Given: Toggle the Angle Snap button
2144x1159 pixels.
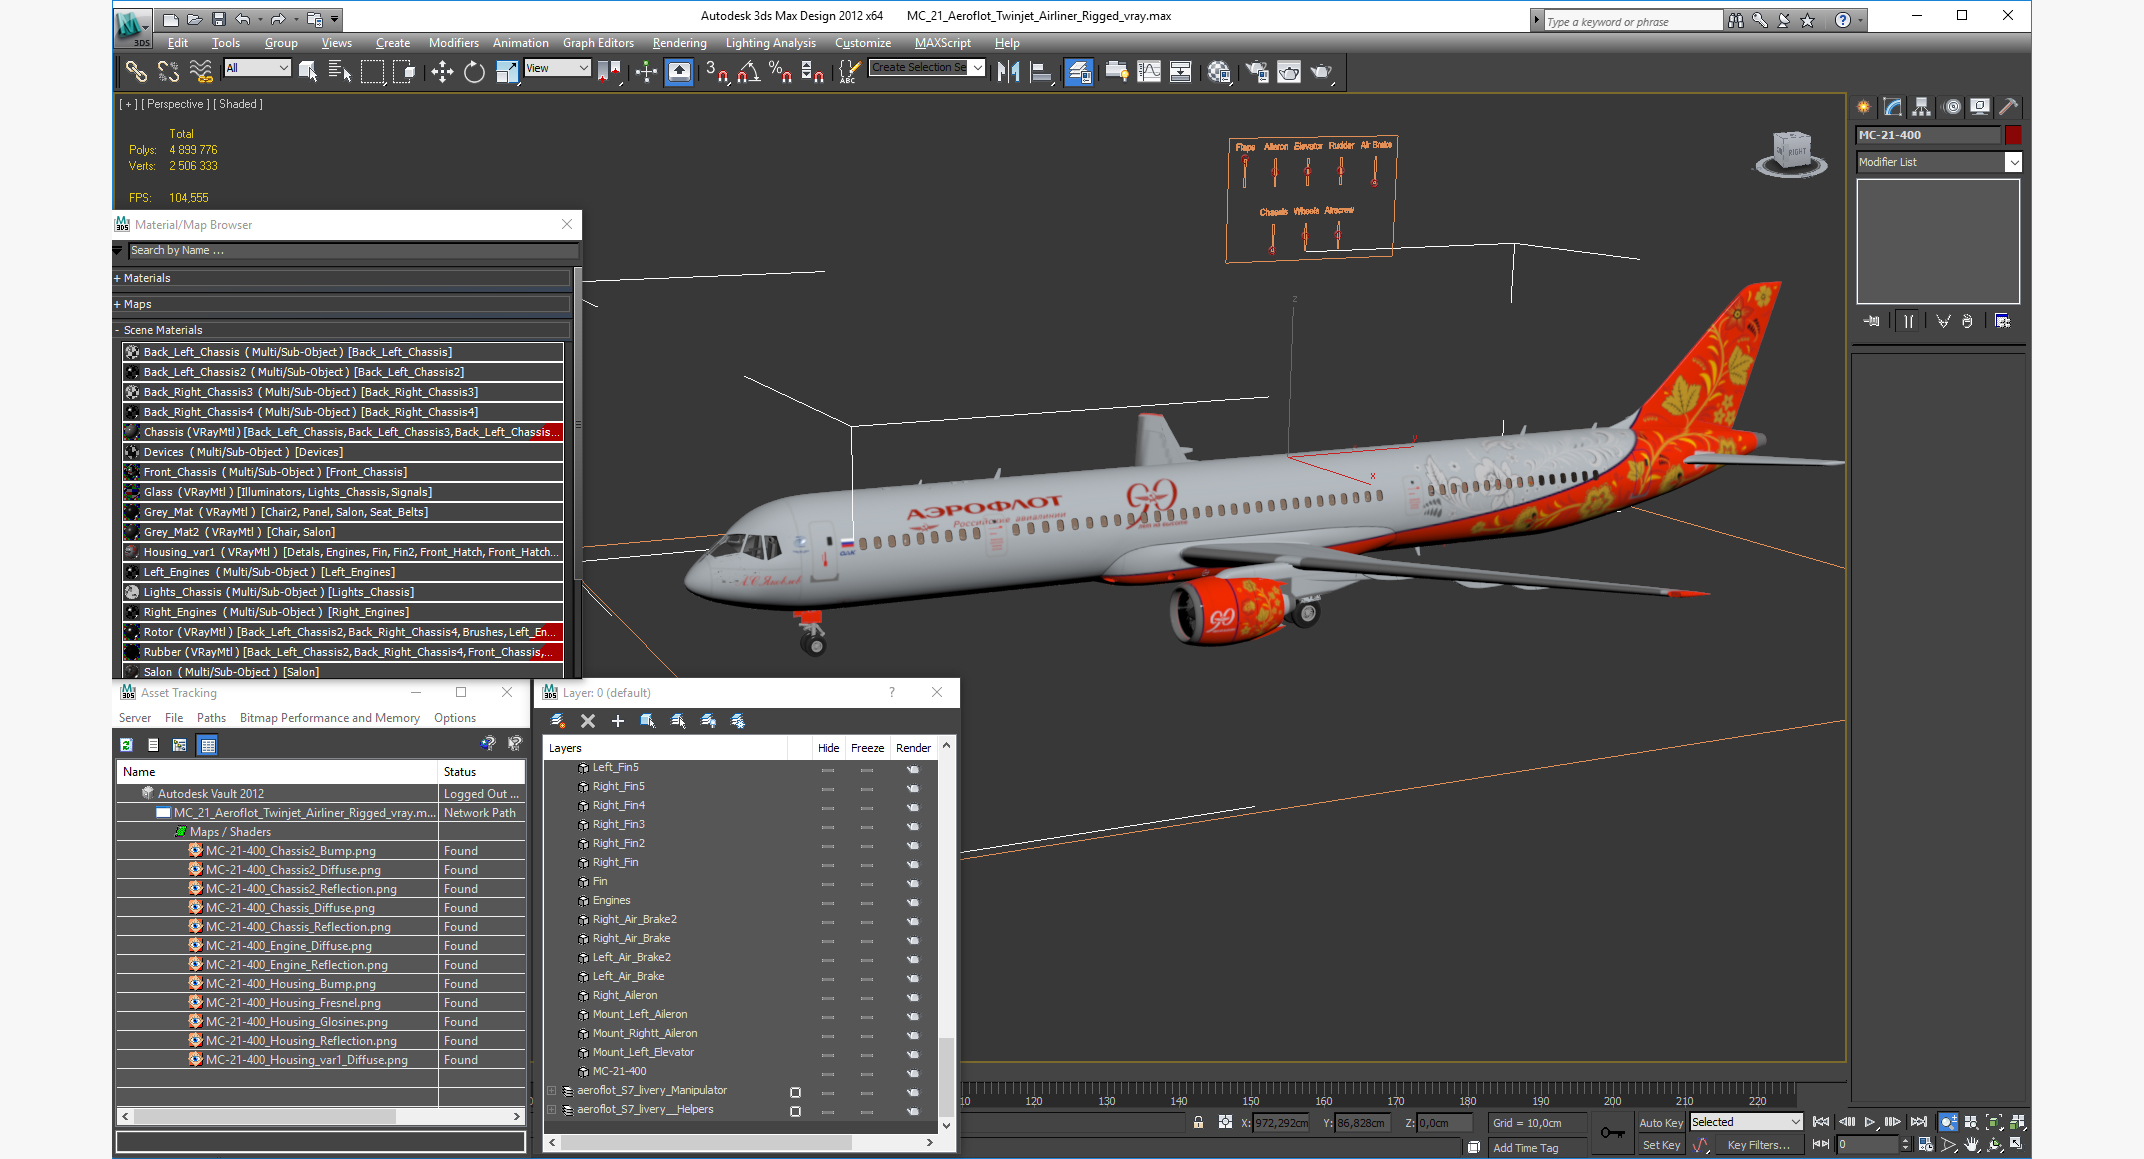Looking at the screenshot, I should click(x=748, y=71).
